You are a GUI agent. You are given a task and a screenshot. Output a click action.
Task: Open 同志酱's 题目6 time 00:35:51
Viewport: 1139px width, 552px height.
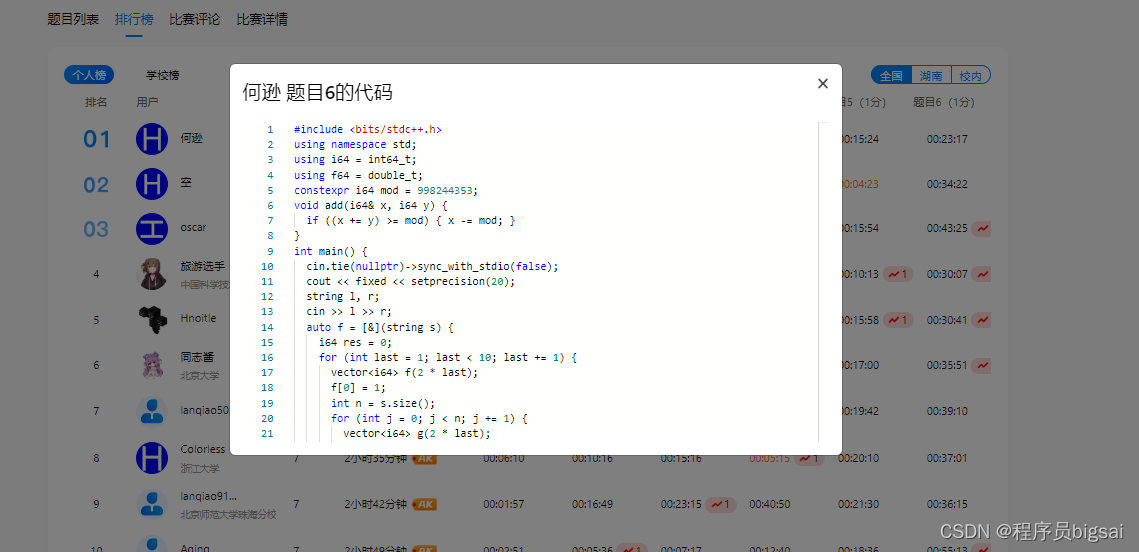click(x=947, y=365)
